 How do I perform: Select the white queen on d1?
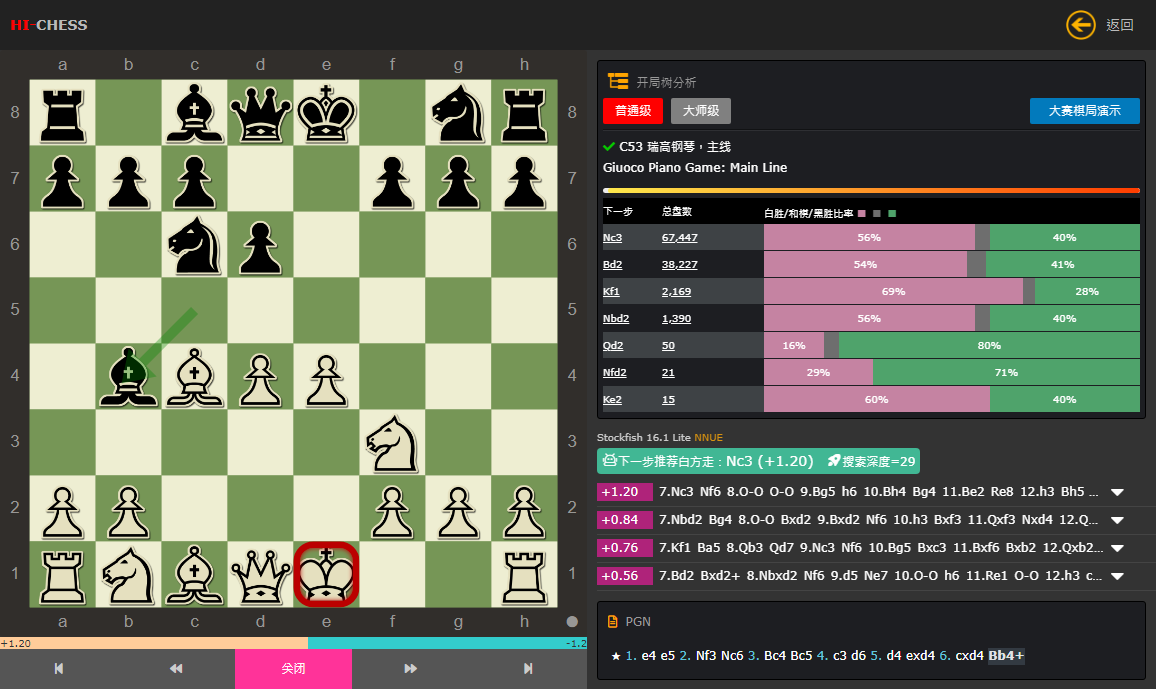260,574
